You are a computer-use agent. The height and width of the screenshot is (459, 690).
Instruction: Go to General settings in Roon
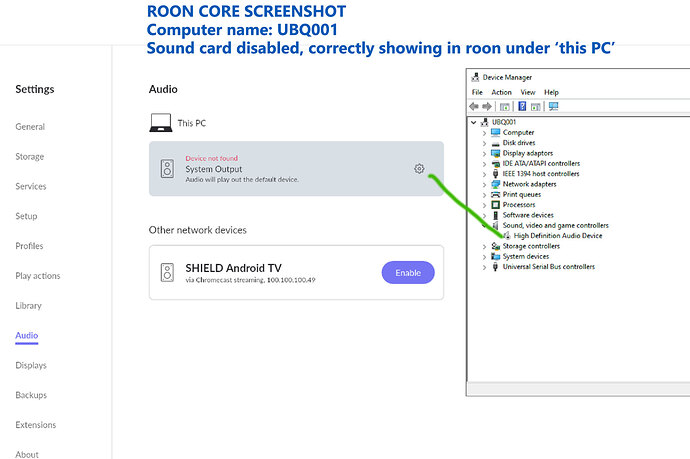(30, 127)
